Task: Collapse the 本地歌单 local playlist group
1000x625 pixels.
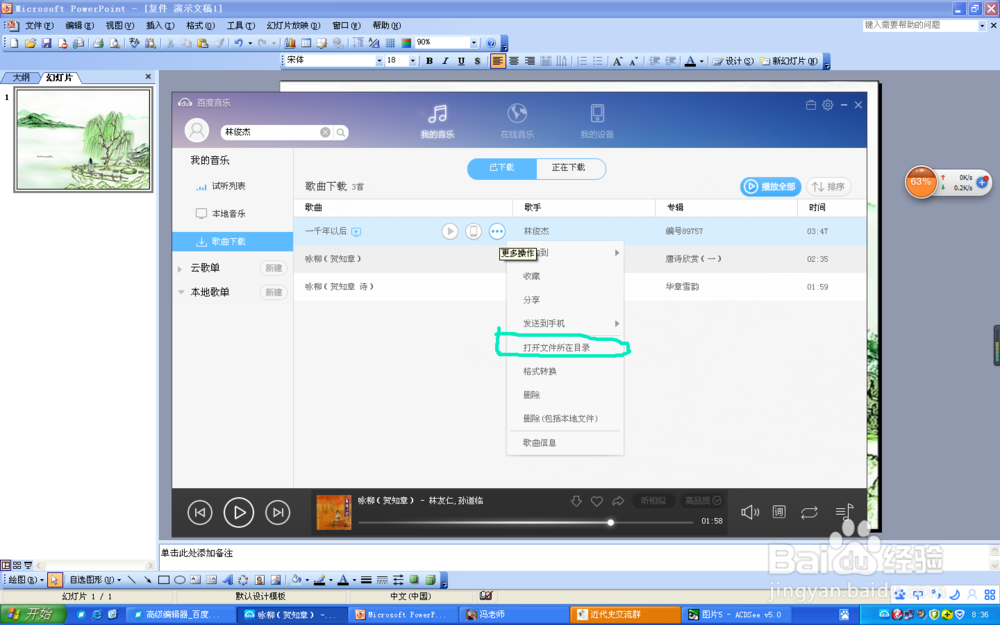Action: pyautogui.click(x=180, y=292)
